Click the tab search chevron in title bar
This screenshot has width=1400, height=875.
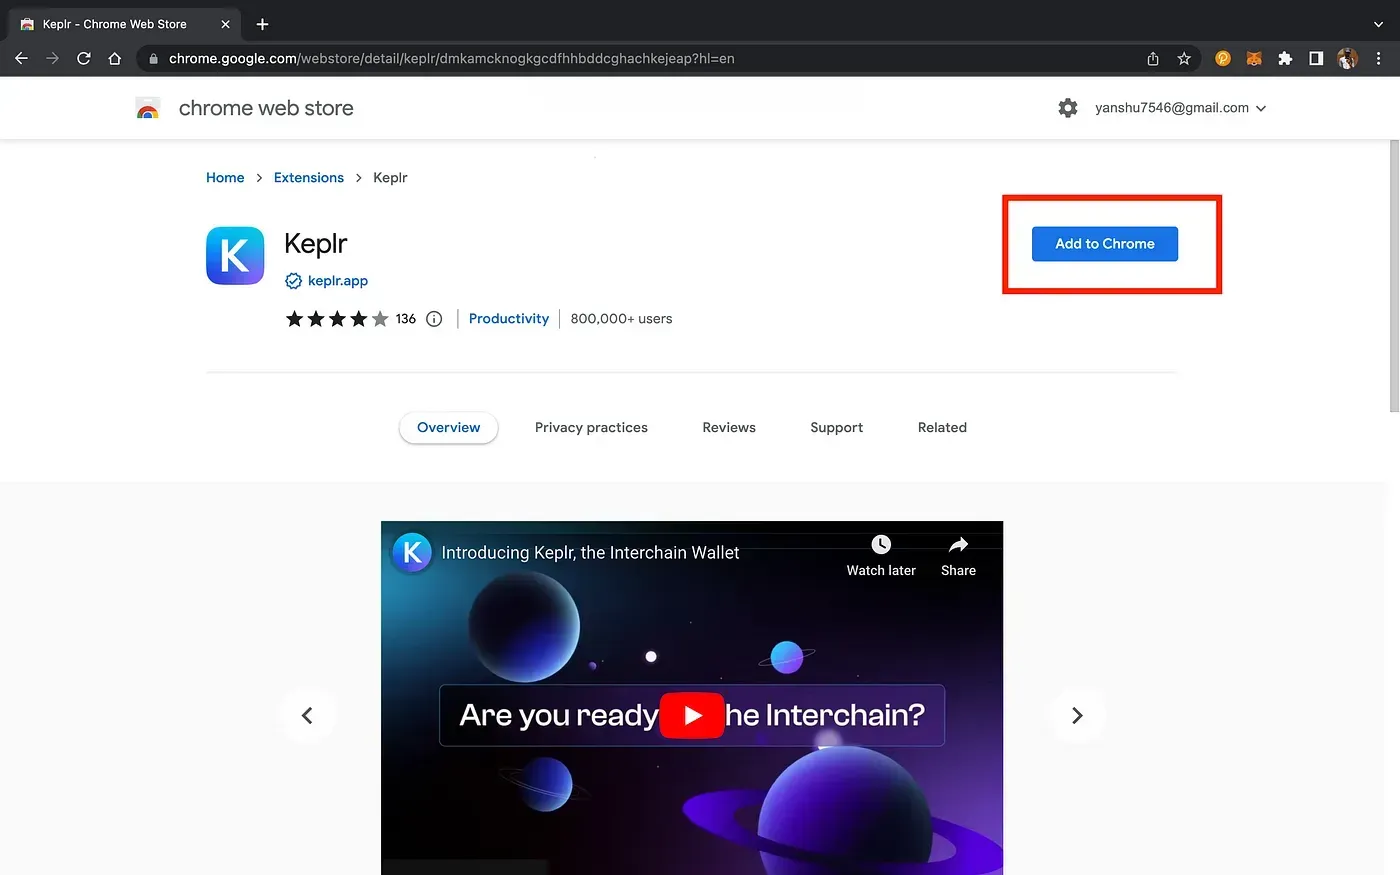click(x=1378, y=24)
